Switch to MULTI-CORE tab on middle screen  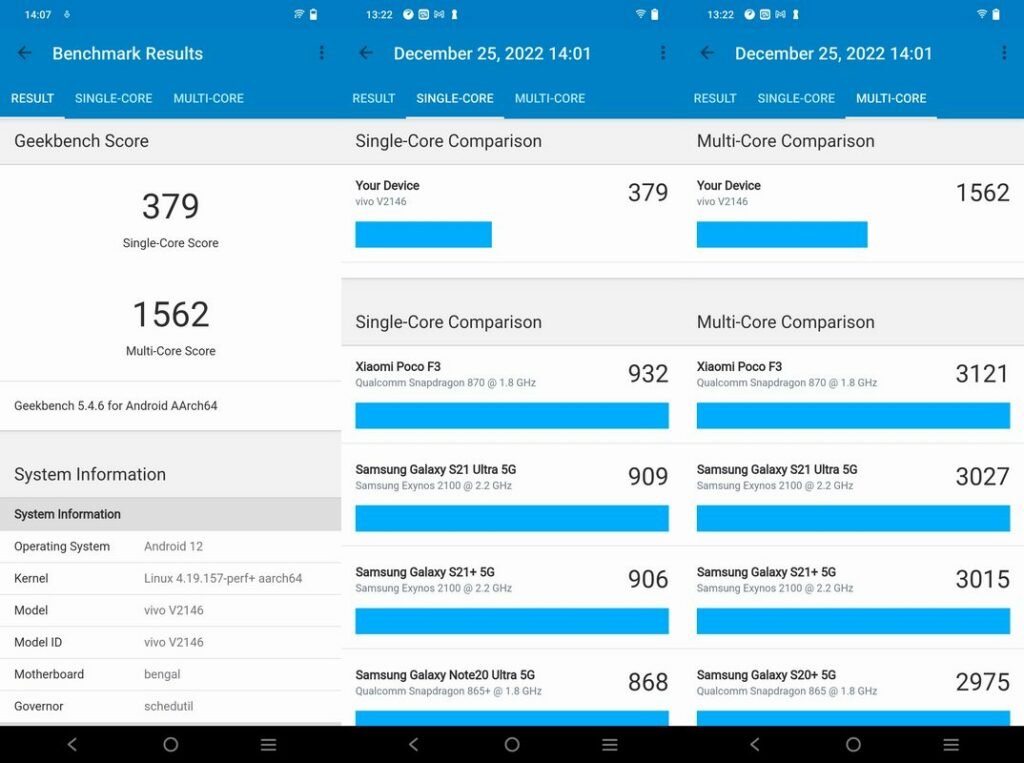(x=550, y=99)
